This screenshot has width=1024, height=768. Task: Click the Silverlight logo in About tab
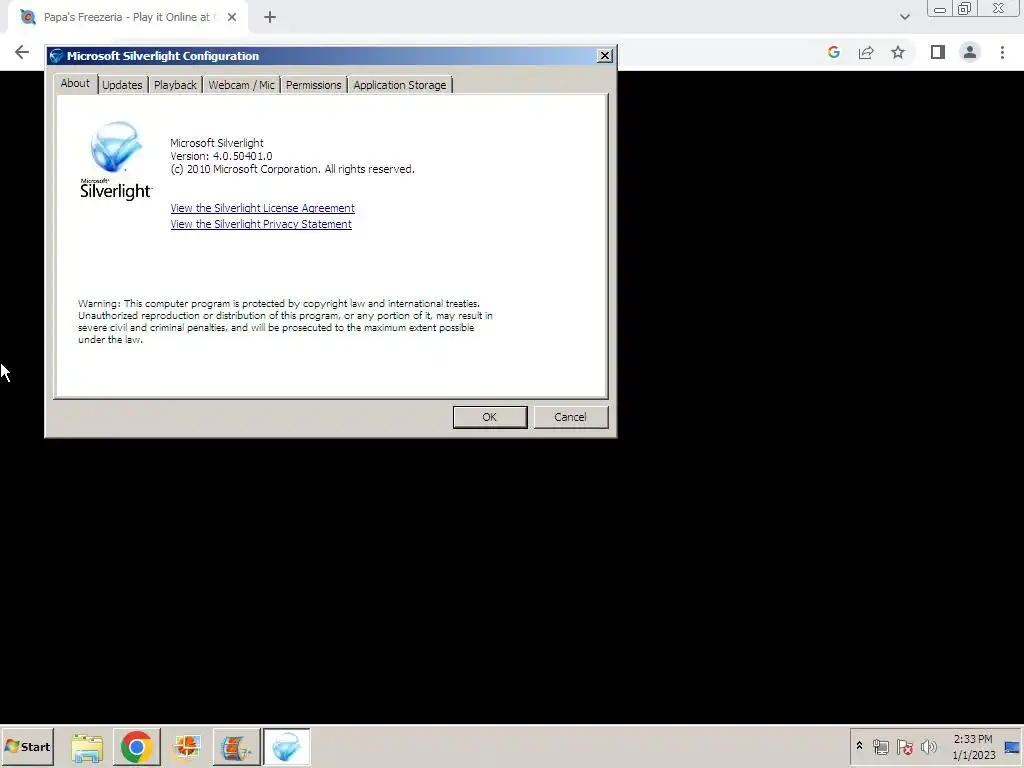click(x=116, y=161)
